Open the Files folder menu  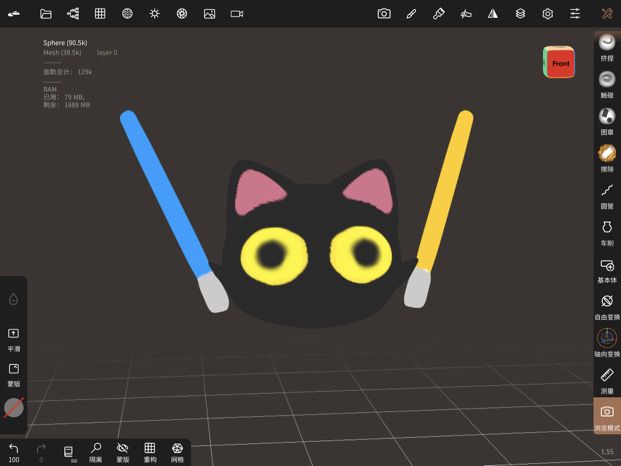(x=46, y=14)
